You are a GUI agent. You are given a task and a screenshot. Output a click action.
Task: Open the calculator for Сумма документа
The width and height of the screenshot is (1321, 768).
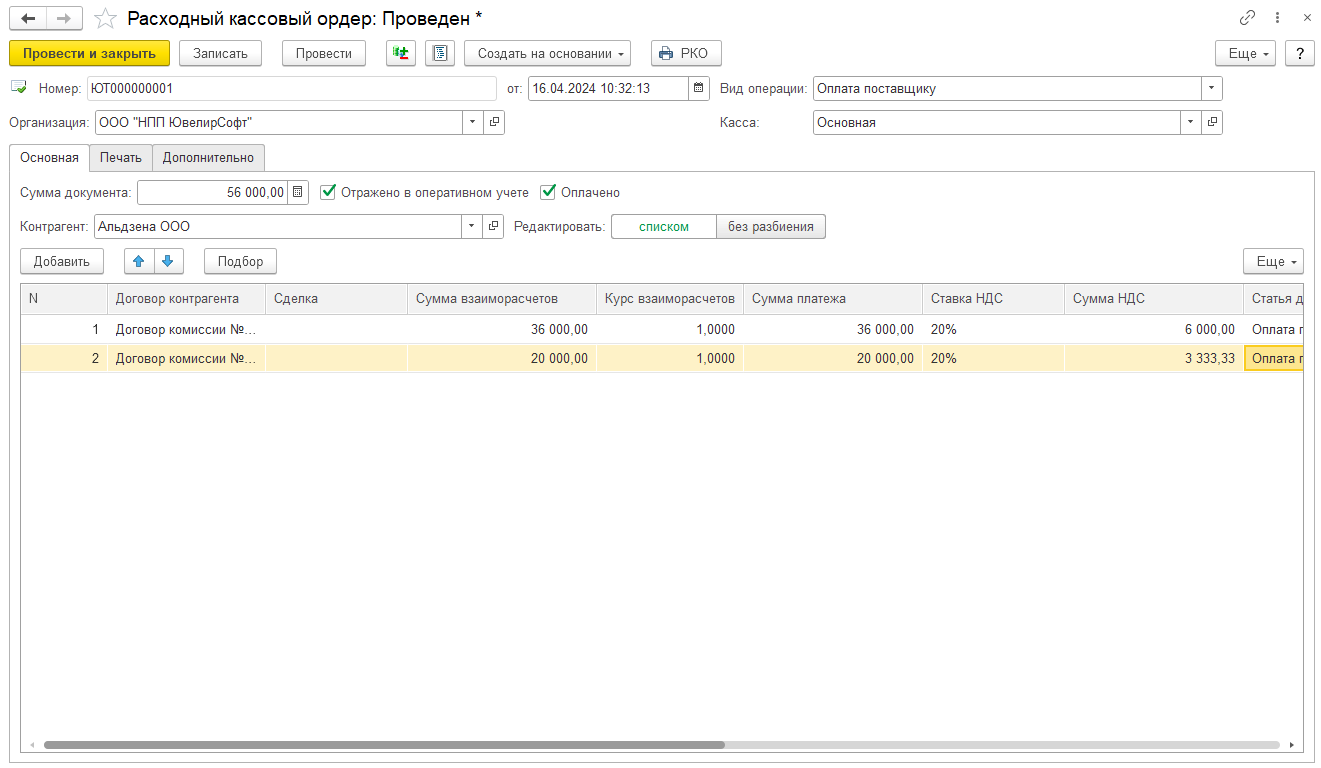(298, 192)
